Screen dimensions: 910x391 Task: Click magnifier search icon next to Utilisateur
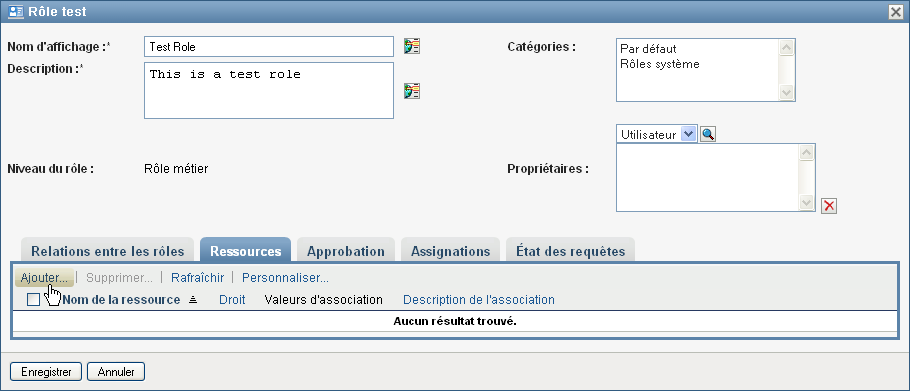pyautogui.click(x=708, y=135)
